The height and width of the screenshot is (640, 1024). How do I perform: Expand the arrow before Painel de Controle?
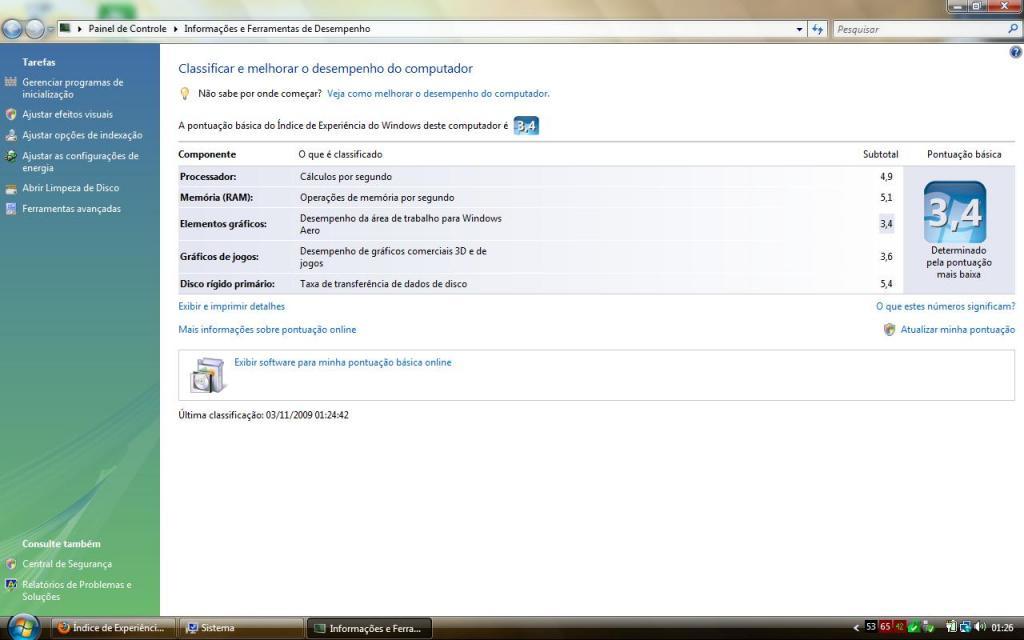pos(80,29)
